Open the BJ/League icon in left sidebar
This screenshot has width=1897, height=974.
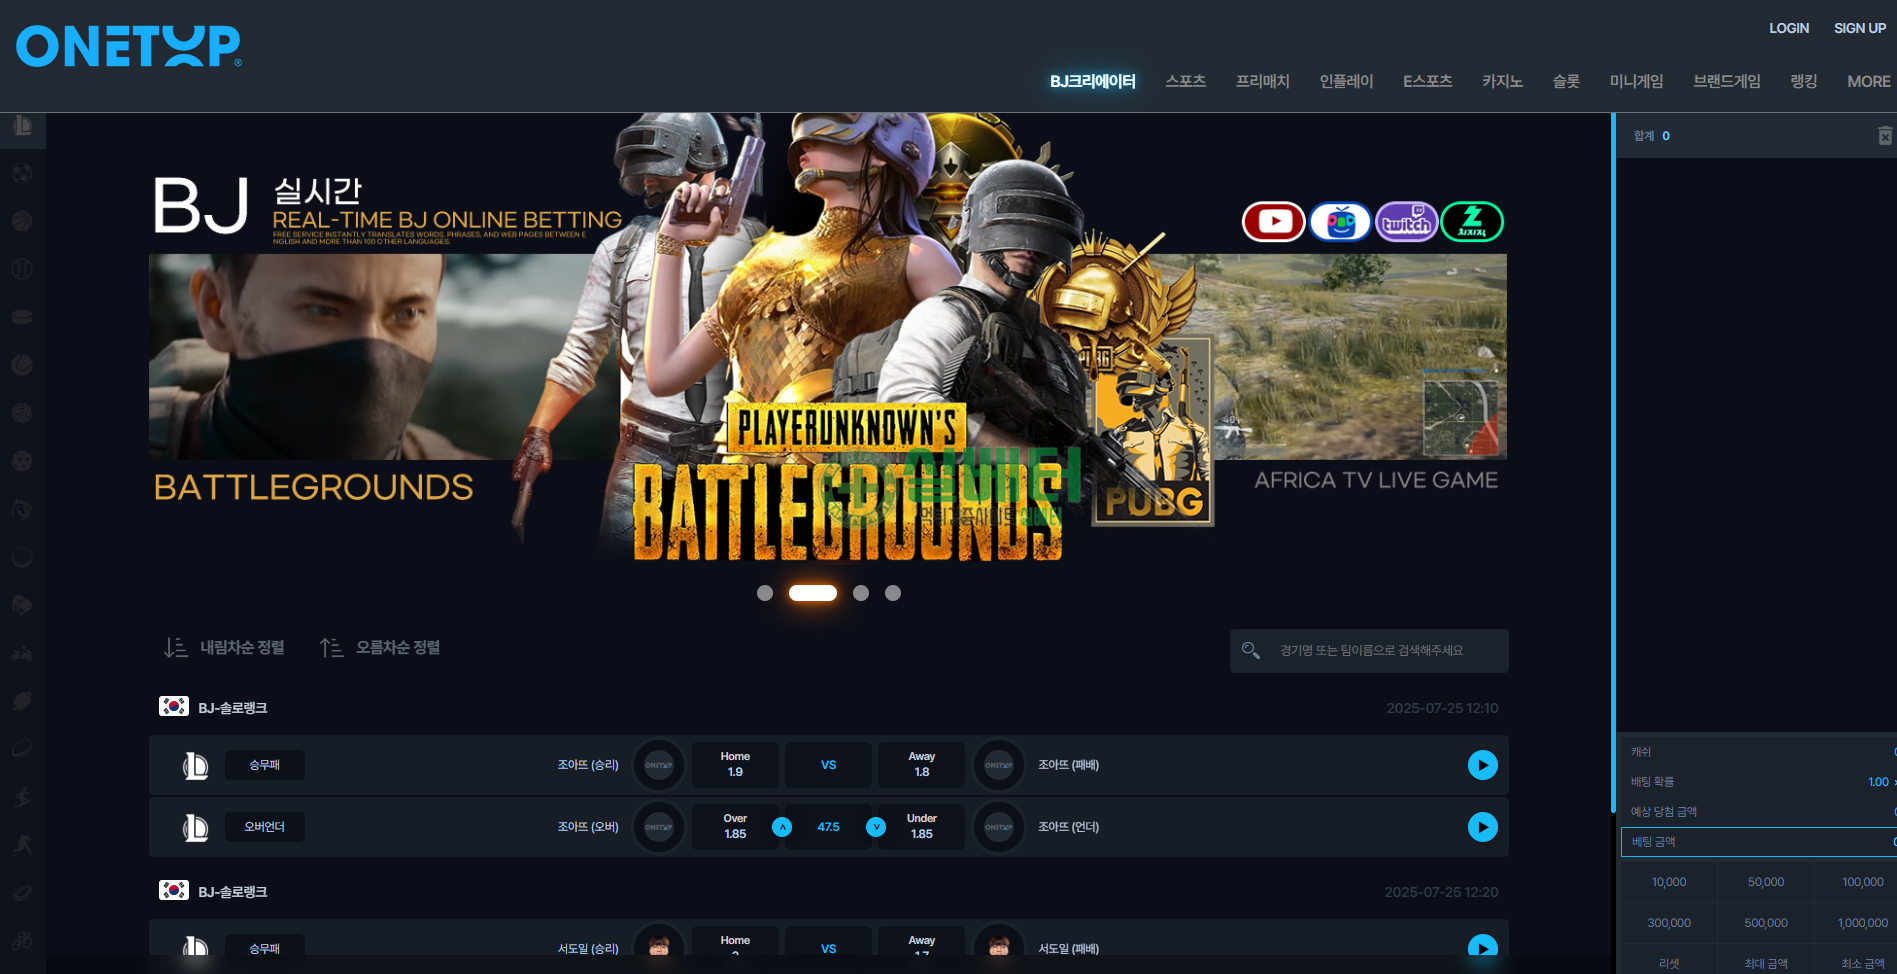click(22, 126)
